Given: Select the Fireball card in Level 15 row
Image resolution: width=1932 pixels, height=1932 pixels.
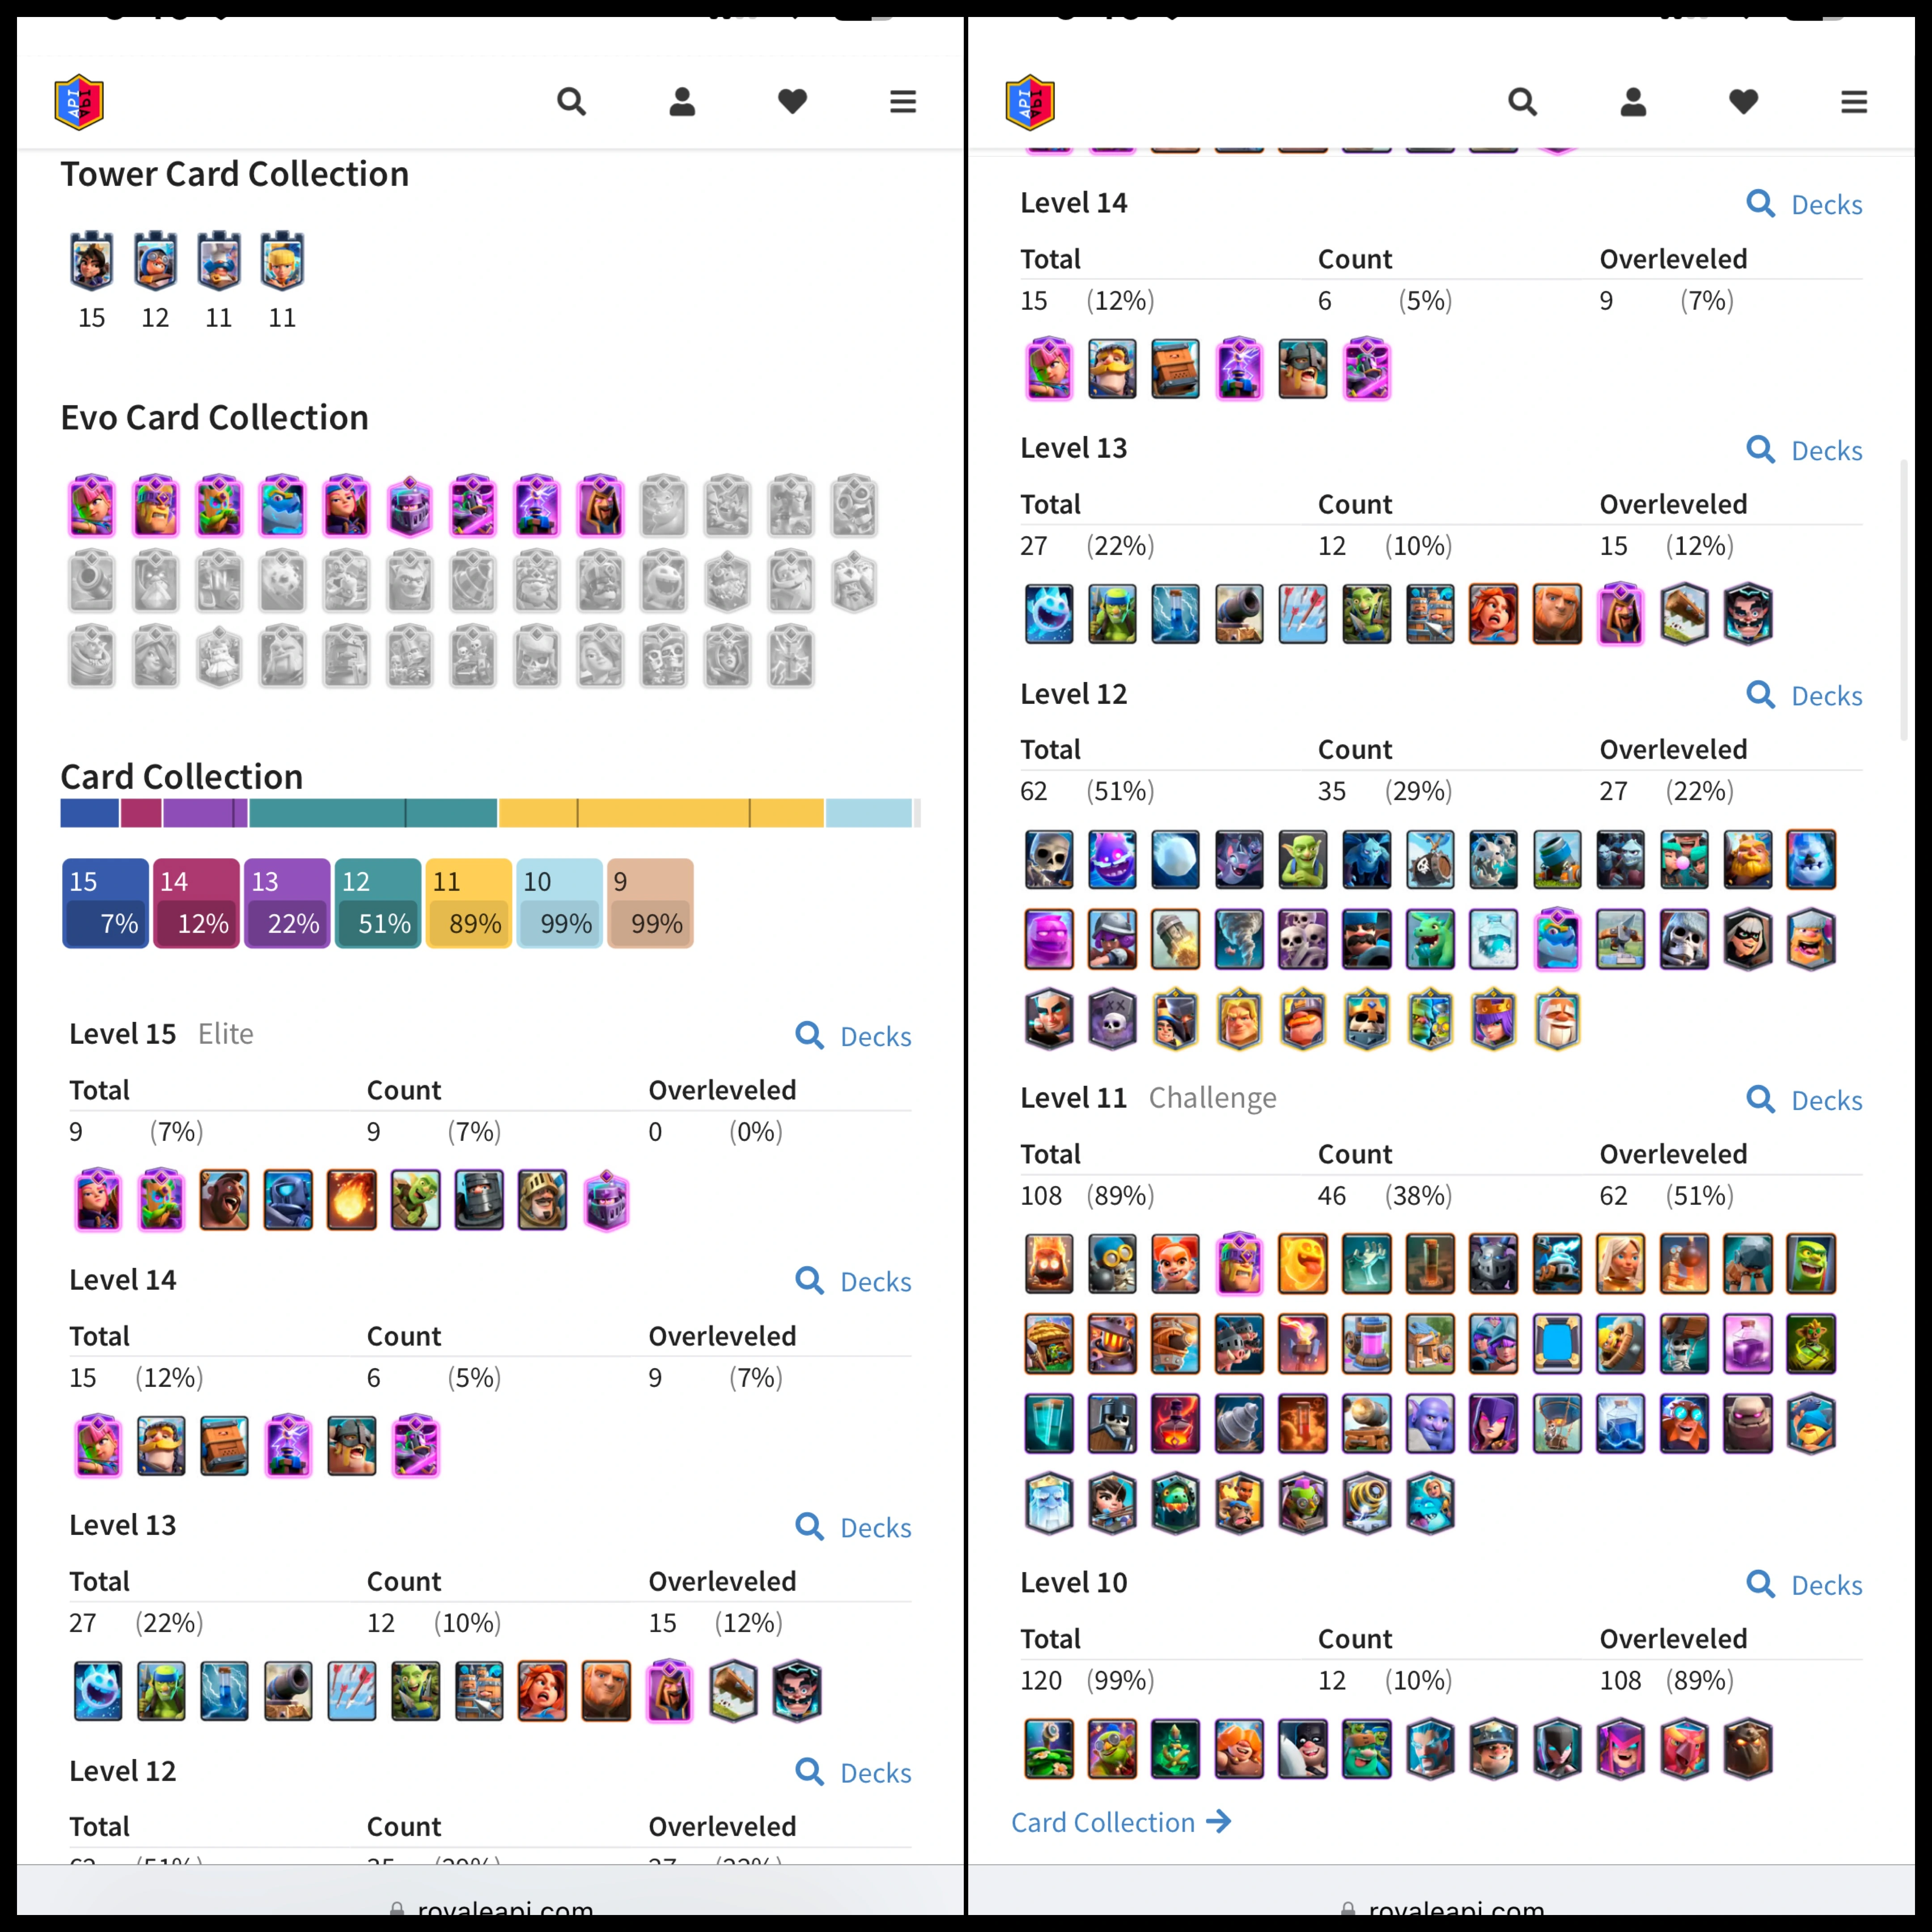Looking at the screenshot, I should click(351, 1200).
